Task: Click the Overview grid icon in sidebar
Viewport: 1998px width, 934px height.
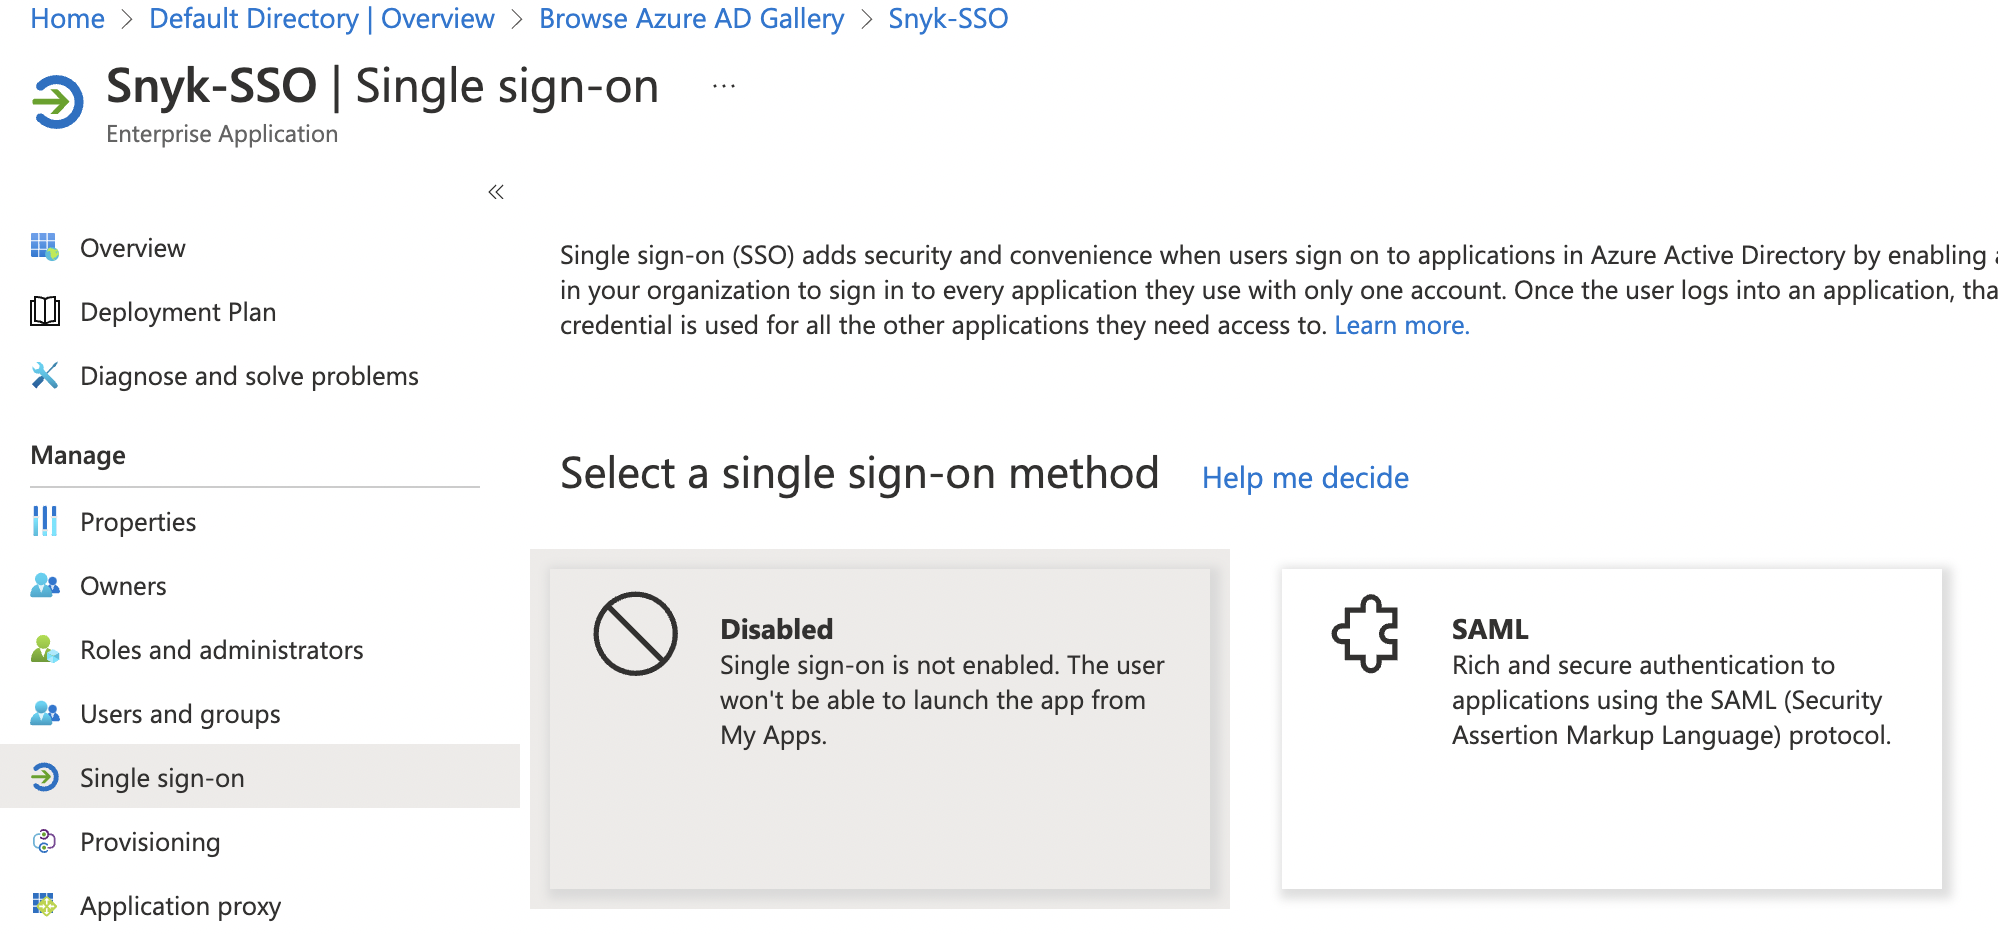Action: click(44, 247)
